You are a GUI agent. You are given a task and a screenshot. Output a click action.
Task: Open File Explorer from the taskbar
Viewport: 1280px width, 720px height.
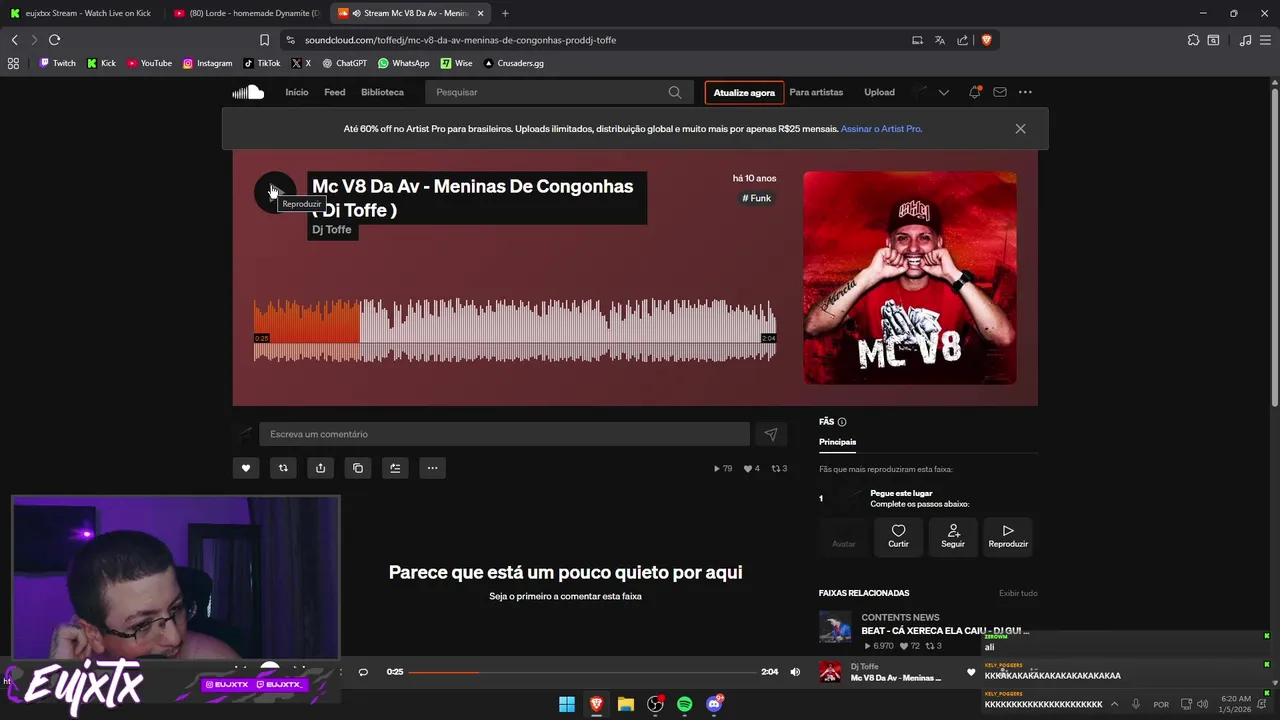[625, 704]
